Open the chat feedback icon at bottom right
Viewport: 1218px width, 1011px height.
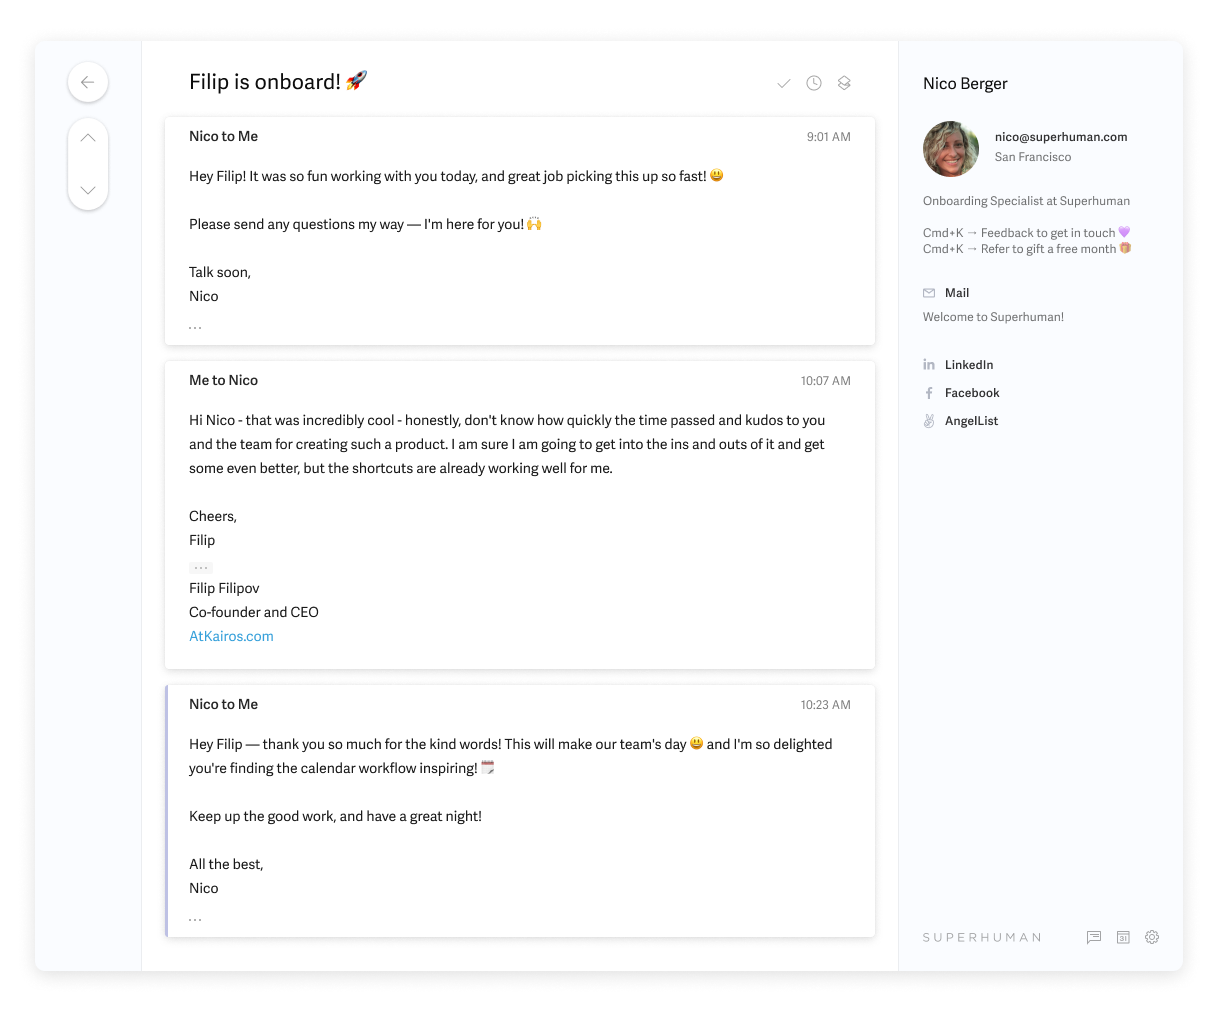tap(1094, 937)
